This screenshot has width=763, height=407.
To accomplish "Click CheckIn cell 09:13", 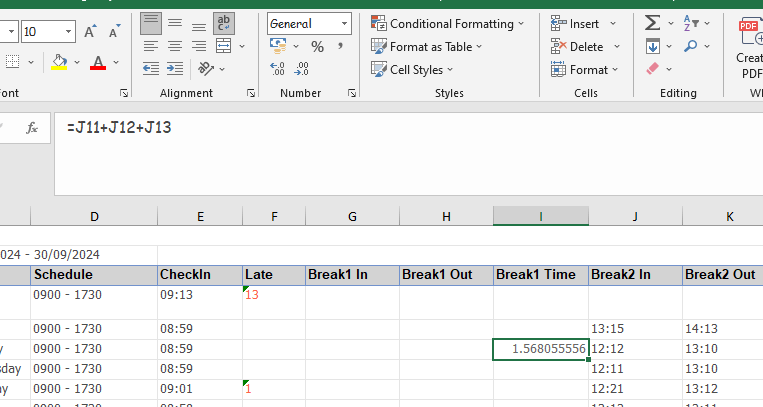I will click(200, 302).
